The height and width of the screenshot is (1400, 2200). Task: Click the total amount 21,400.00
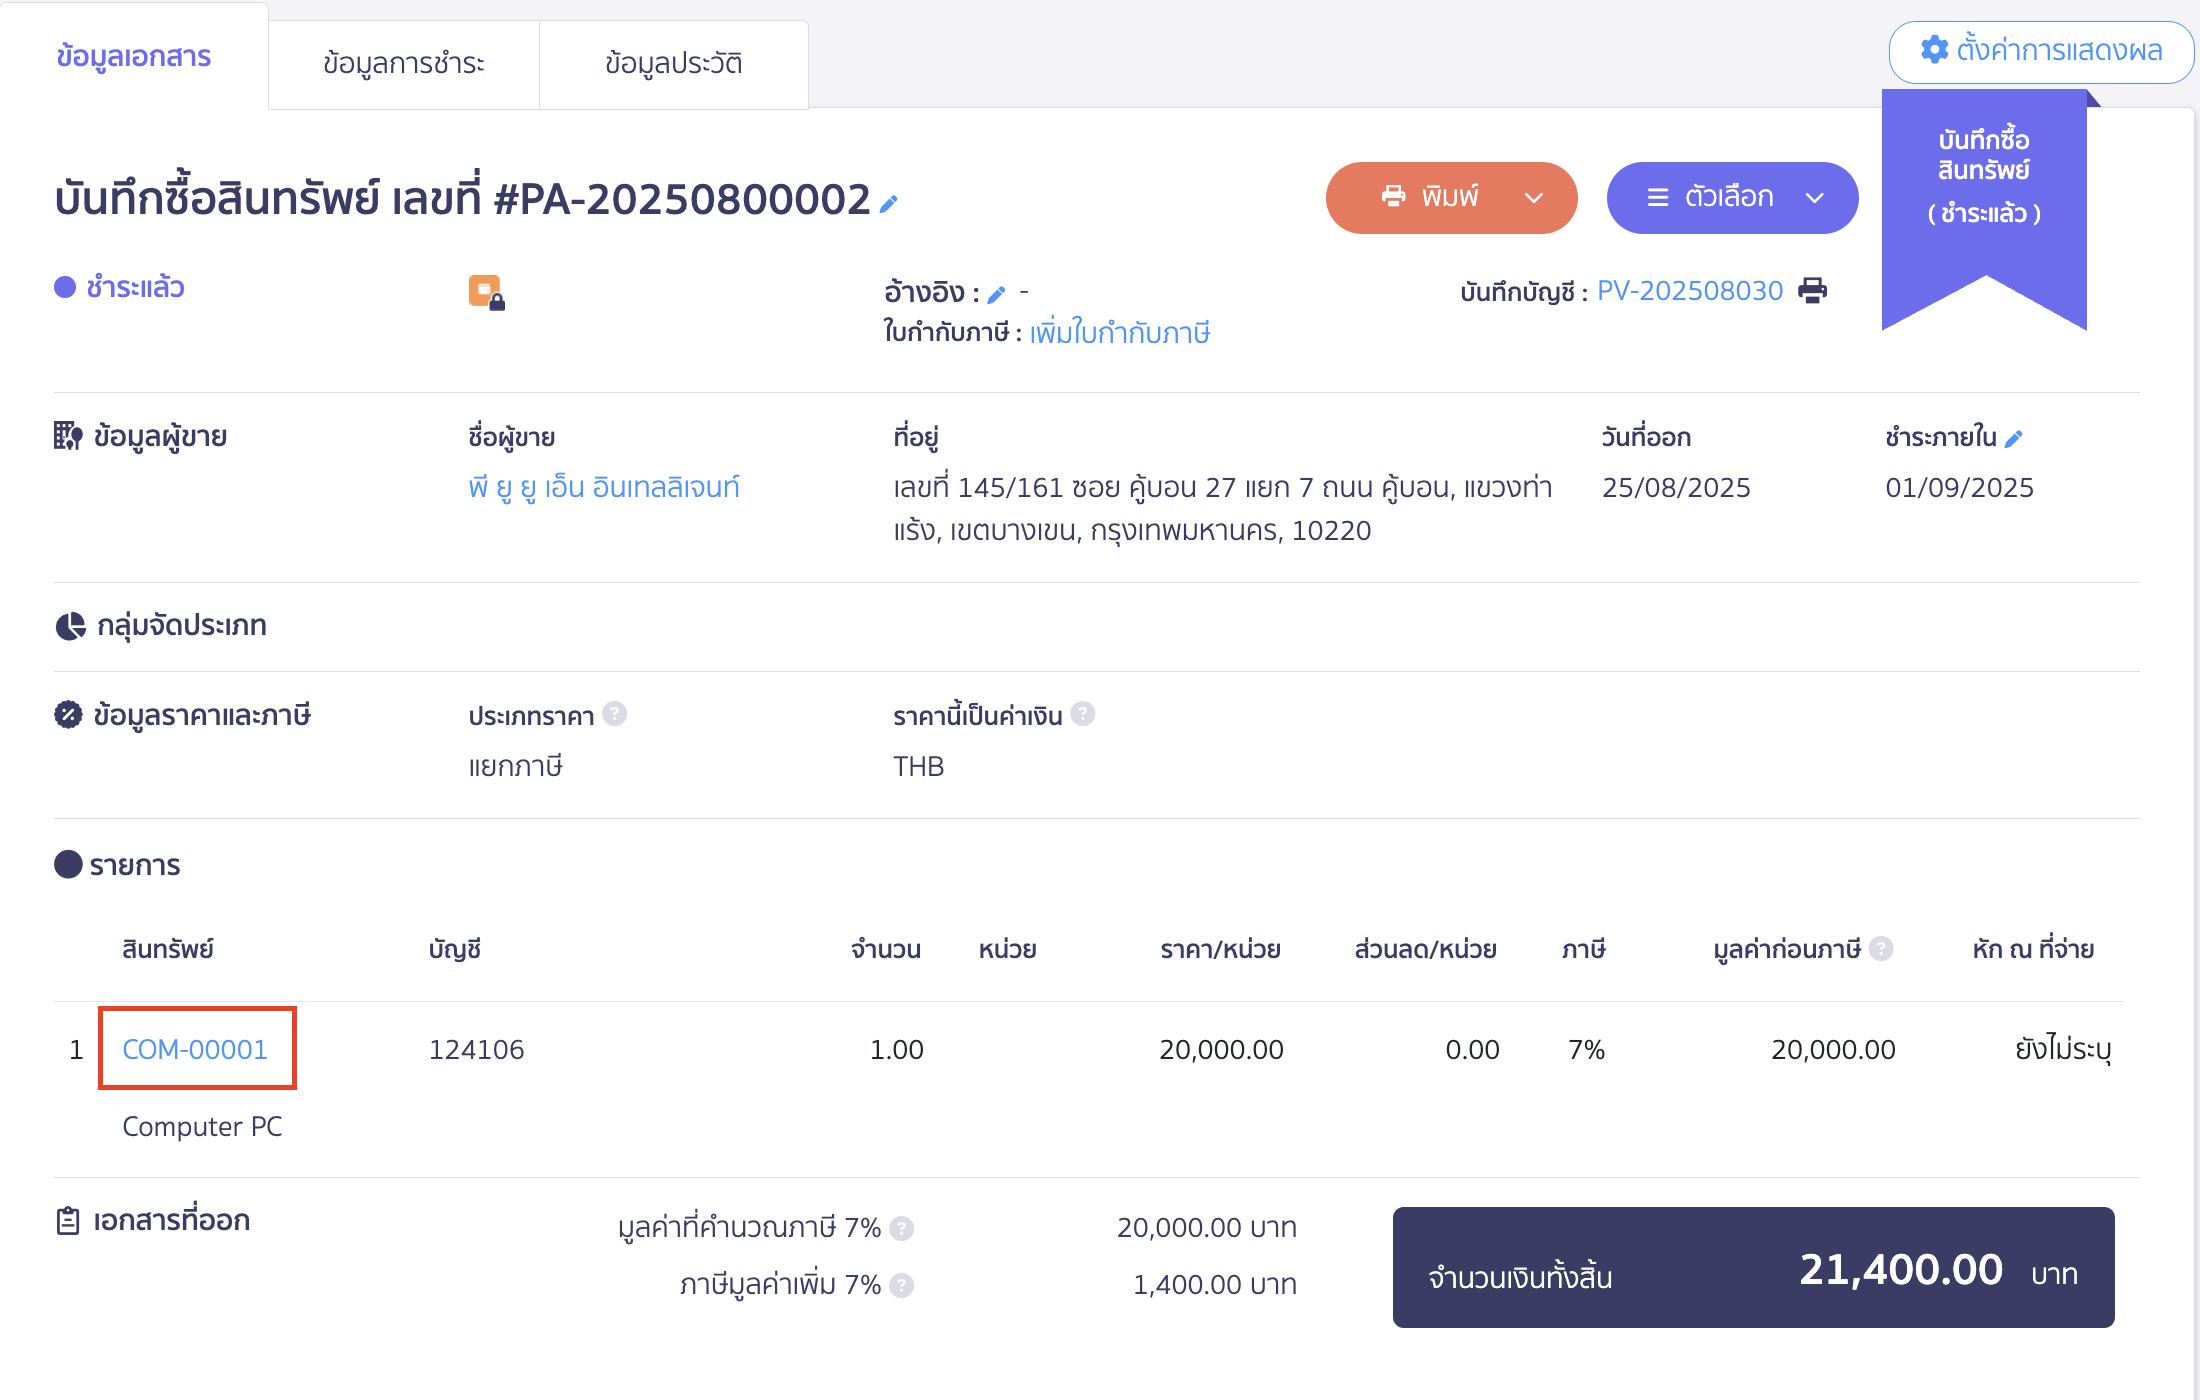[x=1901, y=1270]
